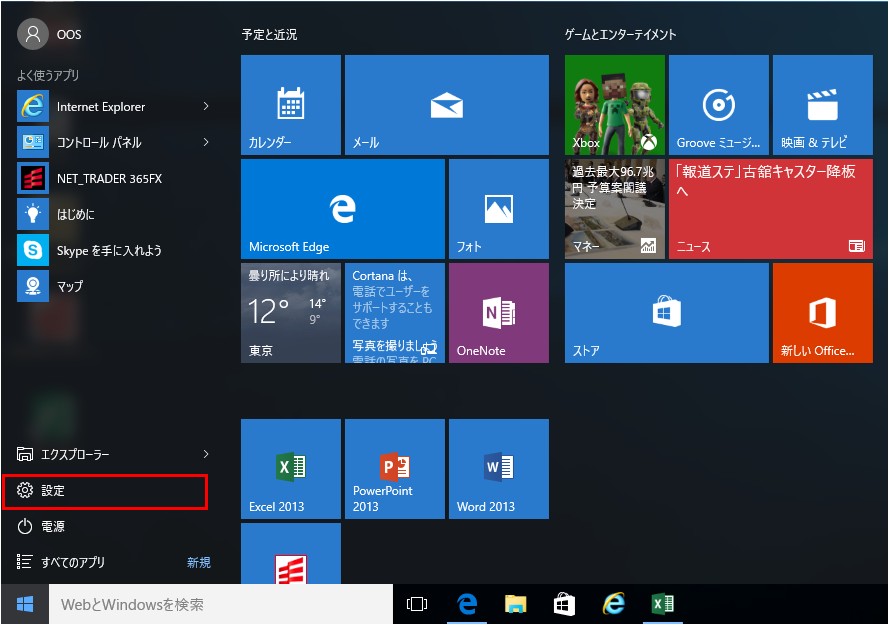
Task: Click the 新規 label beside All apps
Action: (198, 563)
